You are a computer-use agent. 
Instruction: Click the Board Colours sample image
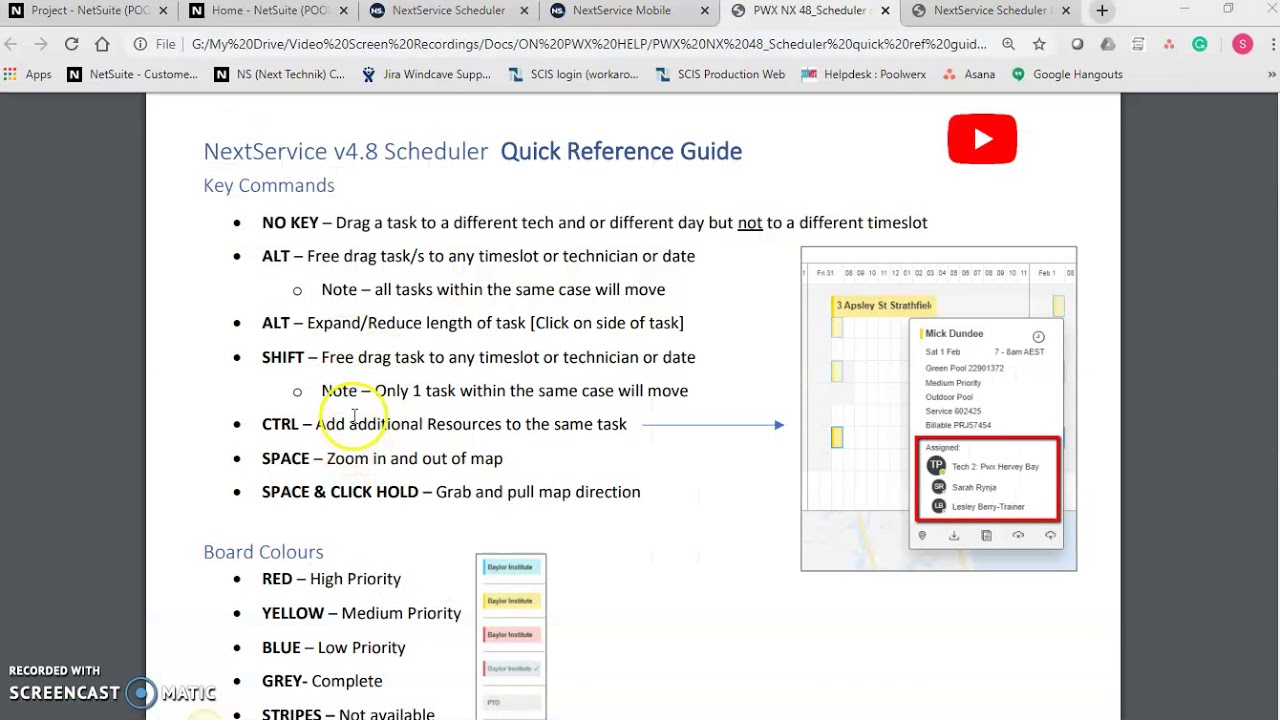(x=511, y=636)
